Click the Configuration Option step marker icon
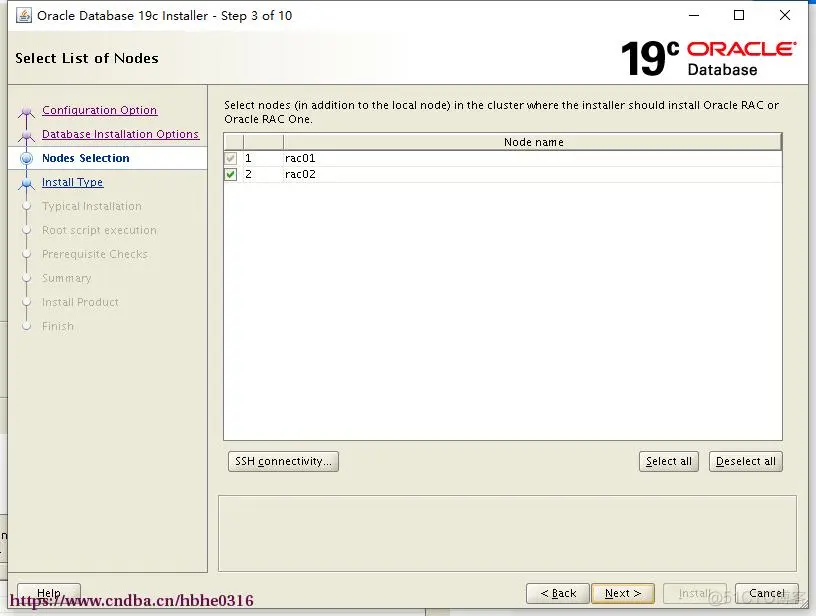The image size is (816, 616). tap(27, 111)
